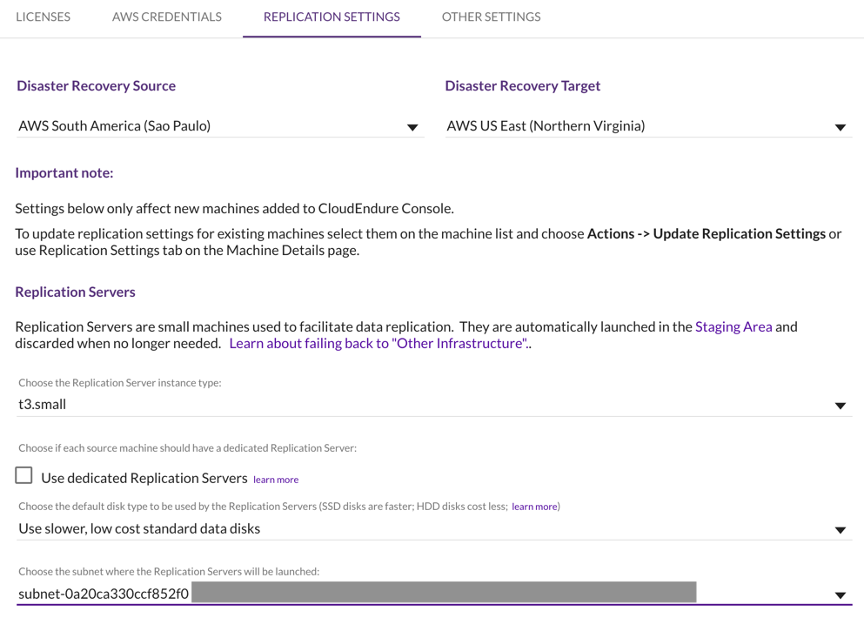Viewport: 864px width, 618px height.
Task: Switch to the Licenses tab
Action: coord(43,17)
